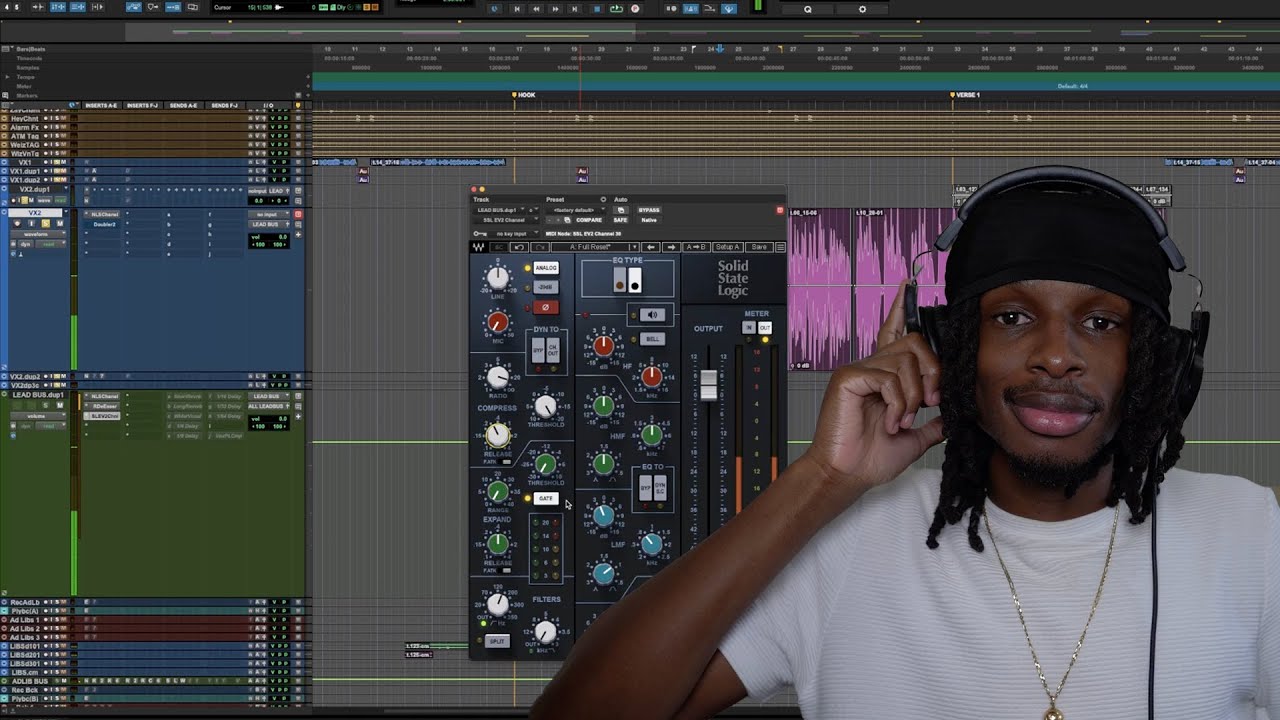Click the red phase invert button
Image resolution: width=1280 pixels, height=720 pixels.
546,308
